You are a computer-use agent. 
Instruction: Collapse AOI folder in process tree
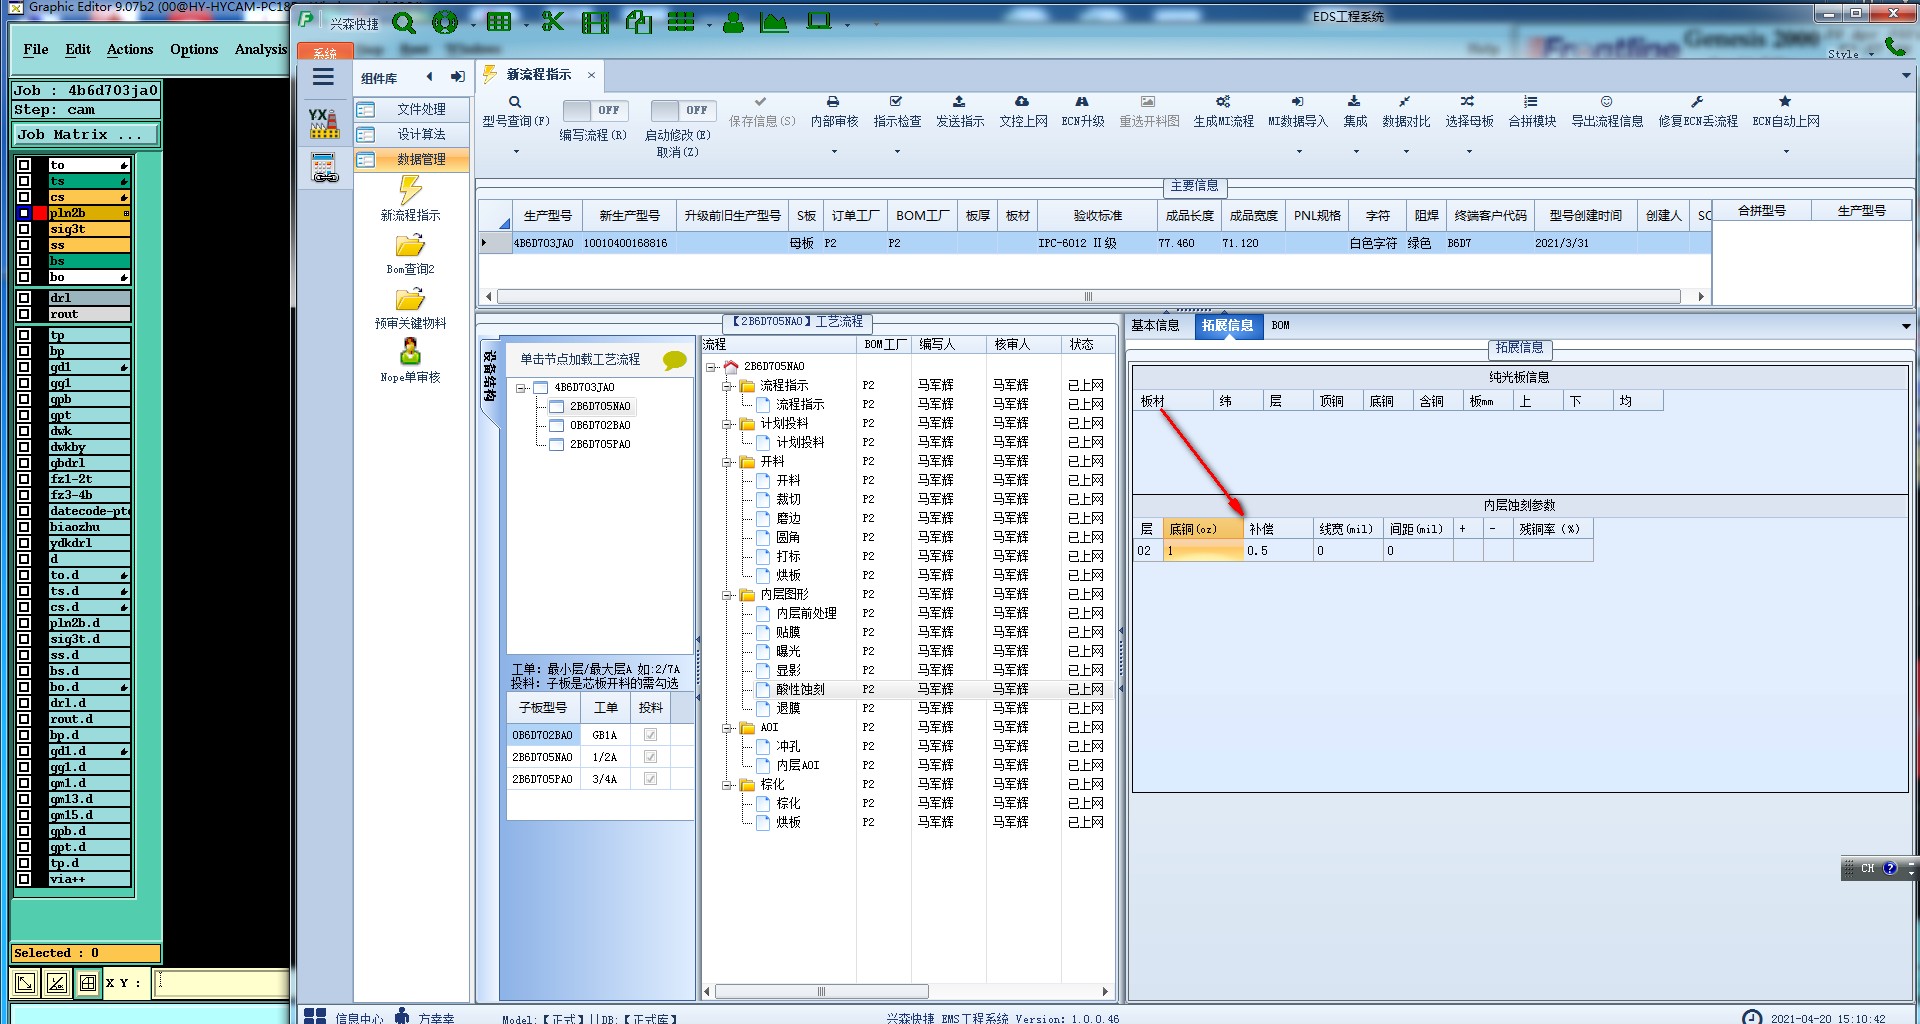click(728, 727)
